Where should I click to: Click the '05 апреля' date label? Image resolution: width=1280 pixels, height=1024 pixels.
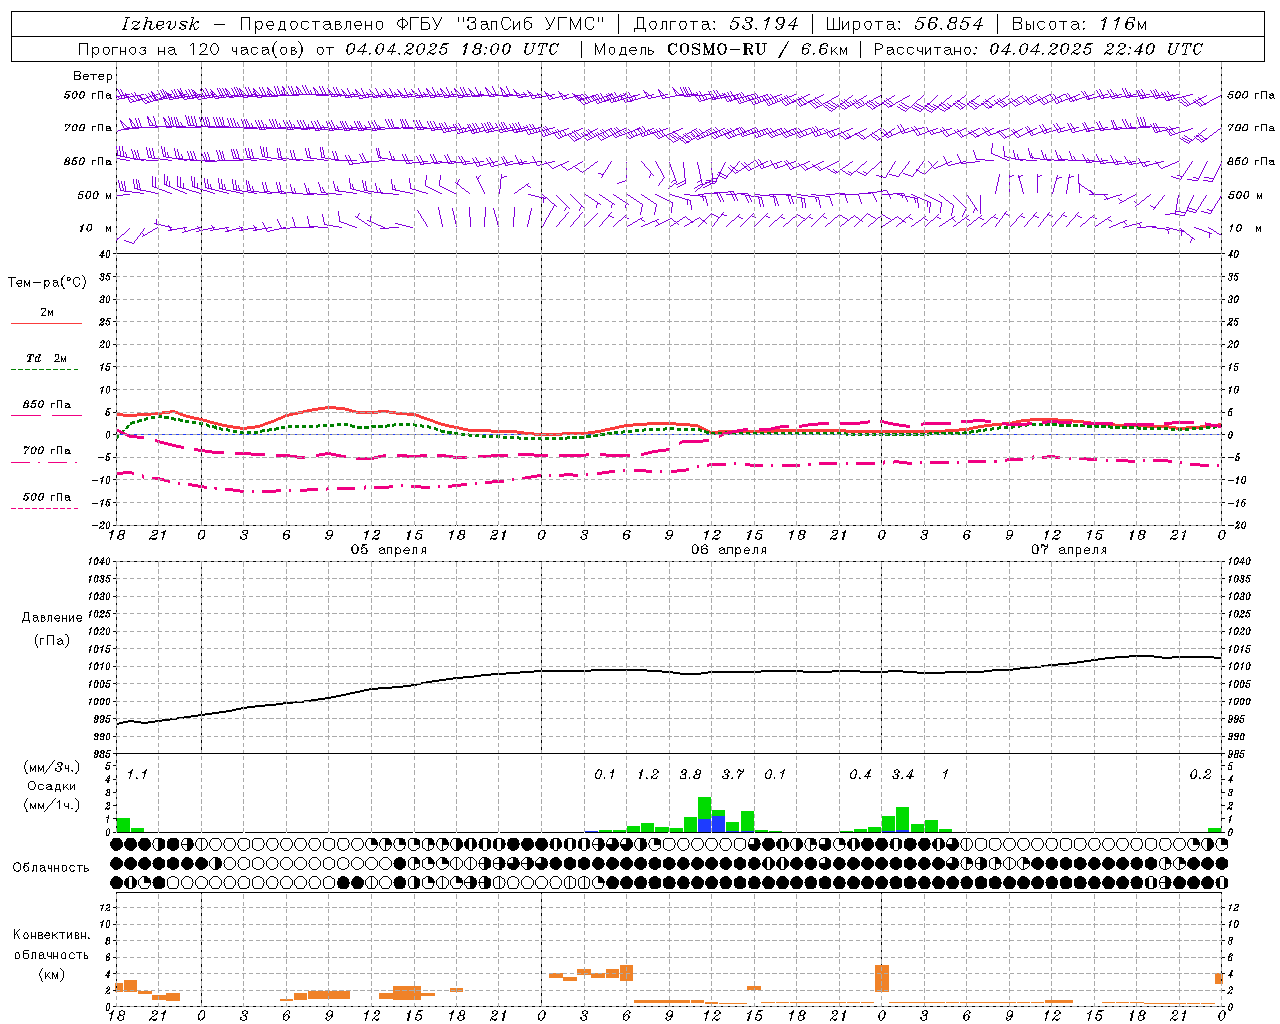coord(389,550)
